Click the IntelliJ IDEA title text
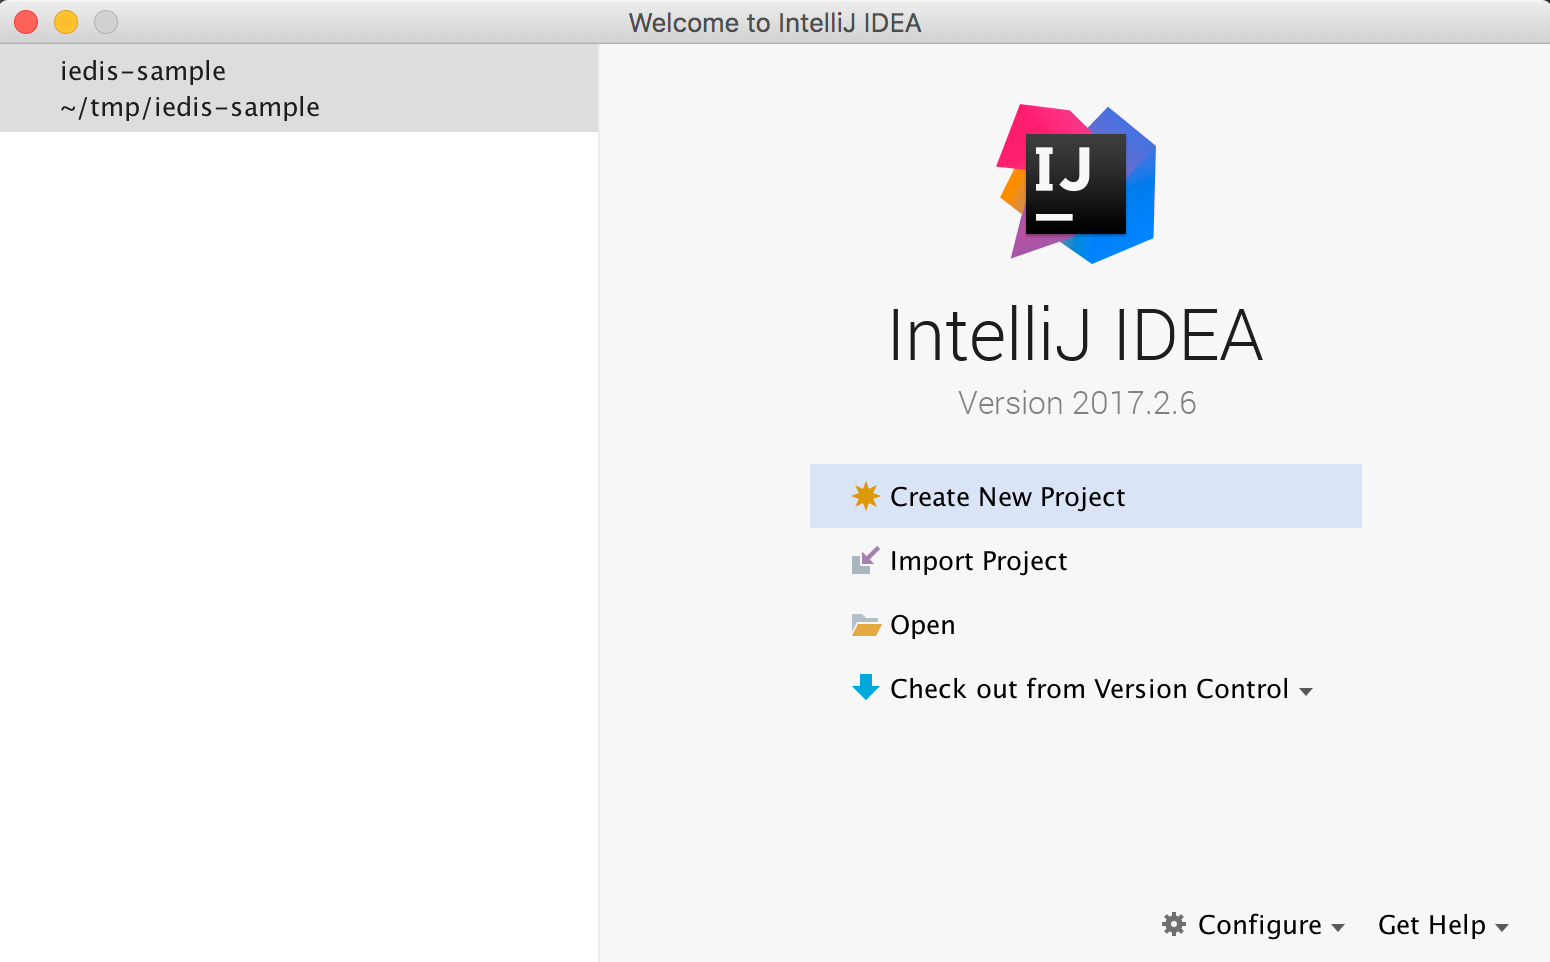1550x962 pixels. [x=1076, y=334]
